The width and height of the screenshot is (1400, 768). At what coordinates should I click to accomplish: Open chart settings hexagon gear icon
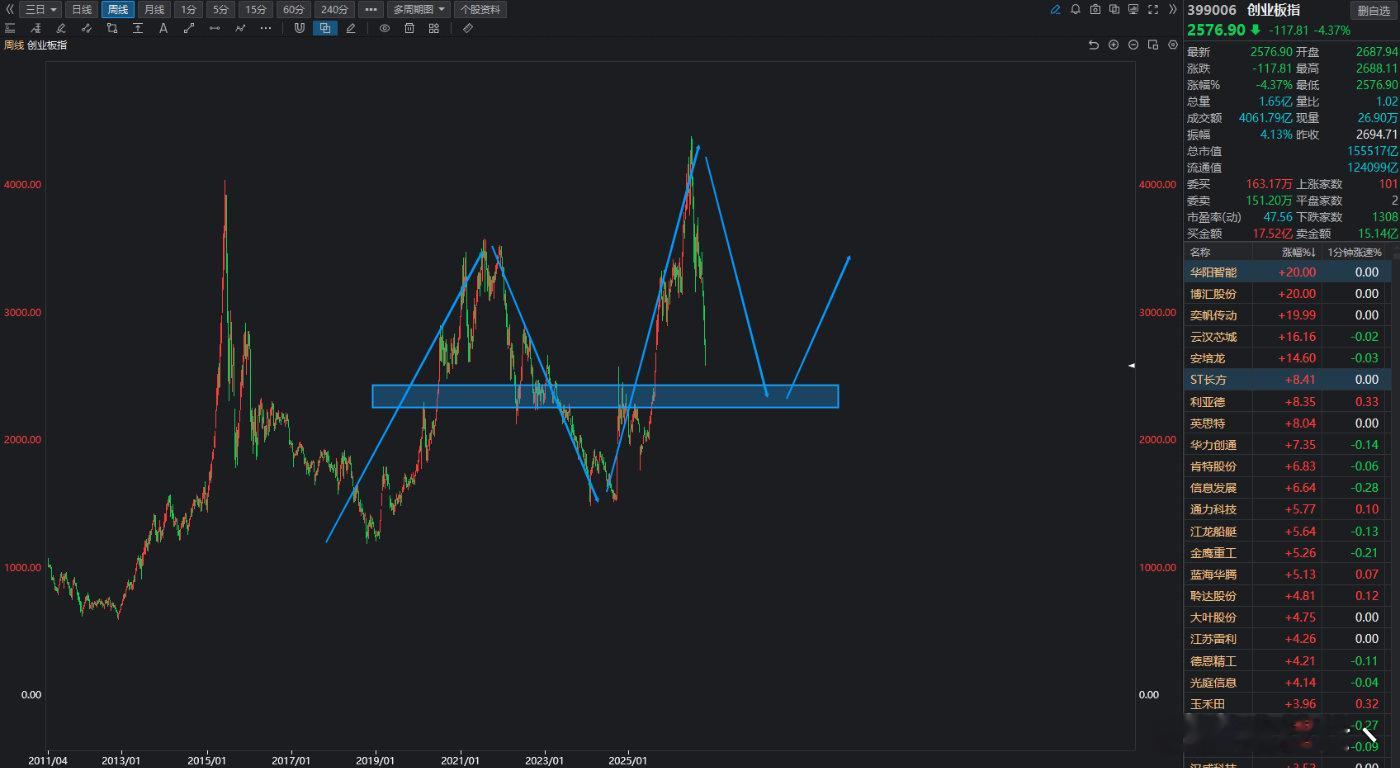click(x=1173, y=45)
